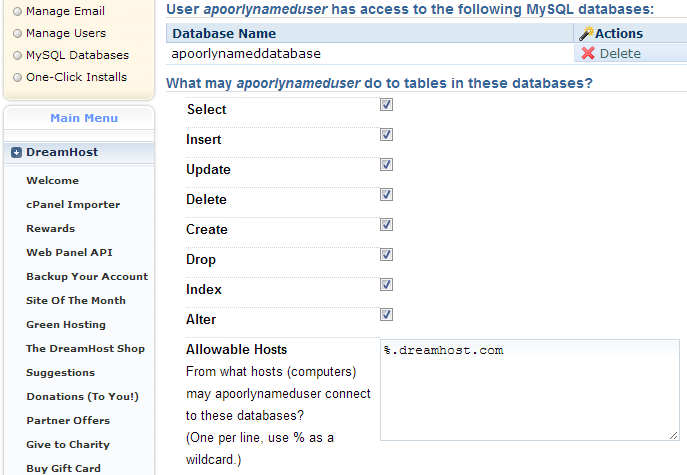687x475 pixels.
Task: Click the Manage Email bullet
Action: [x=17, y=11]
